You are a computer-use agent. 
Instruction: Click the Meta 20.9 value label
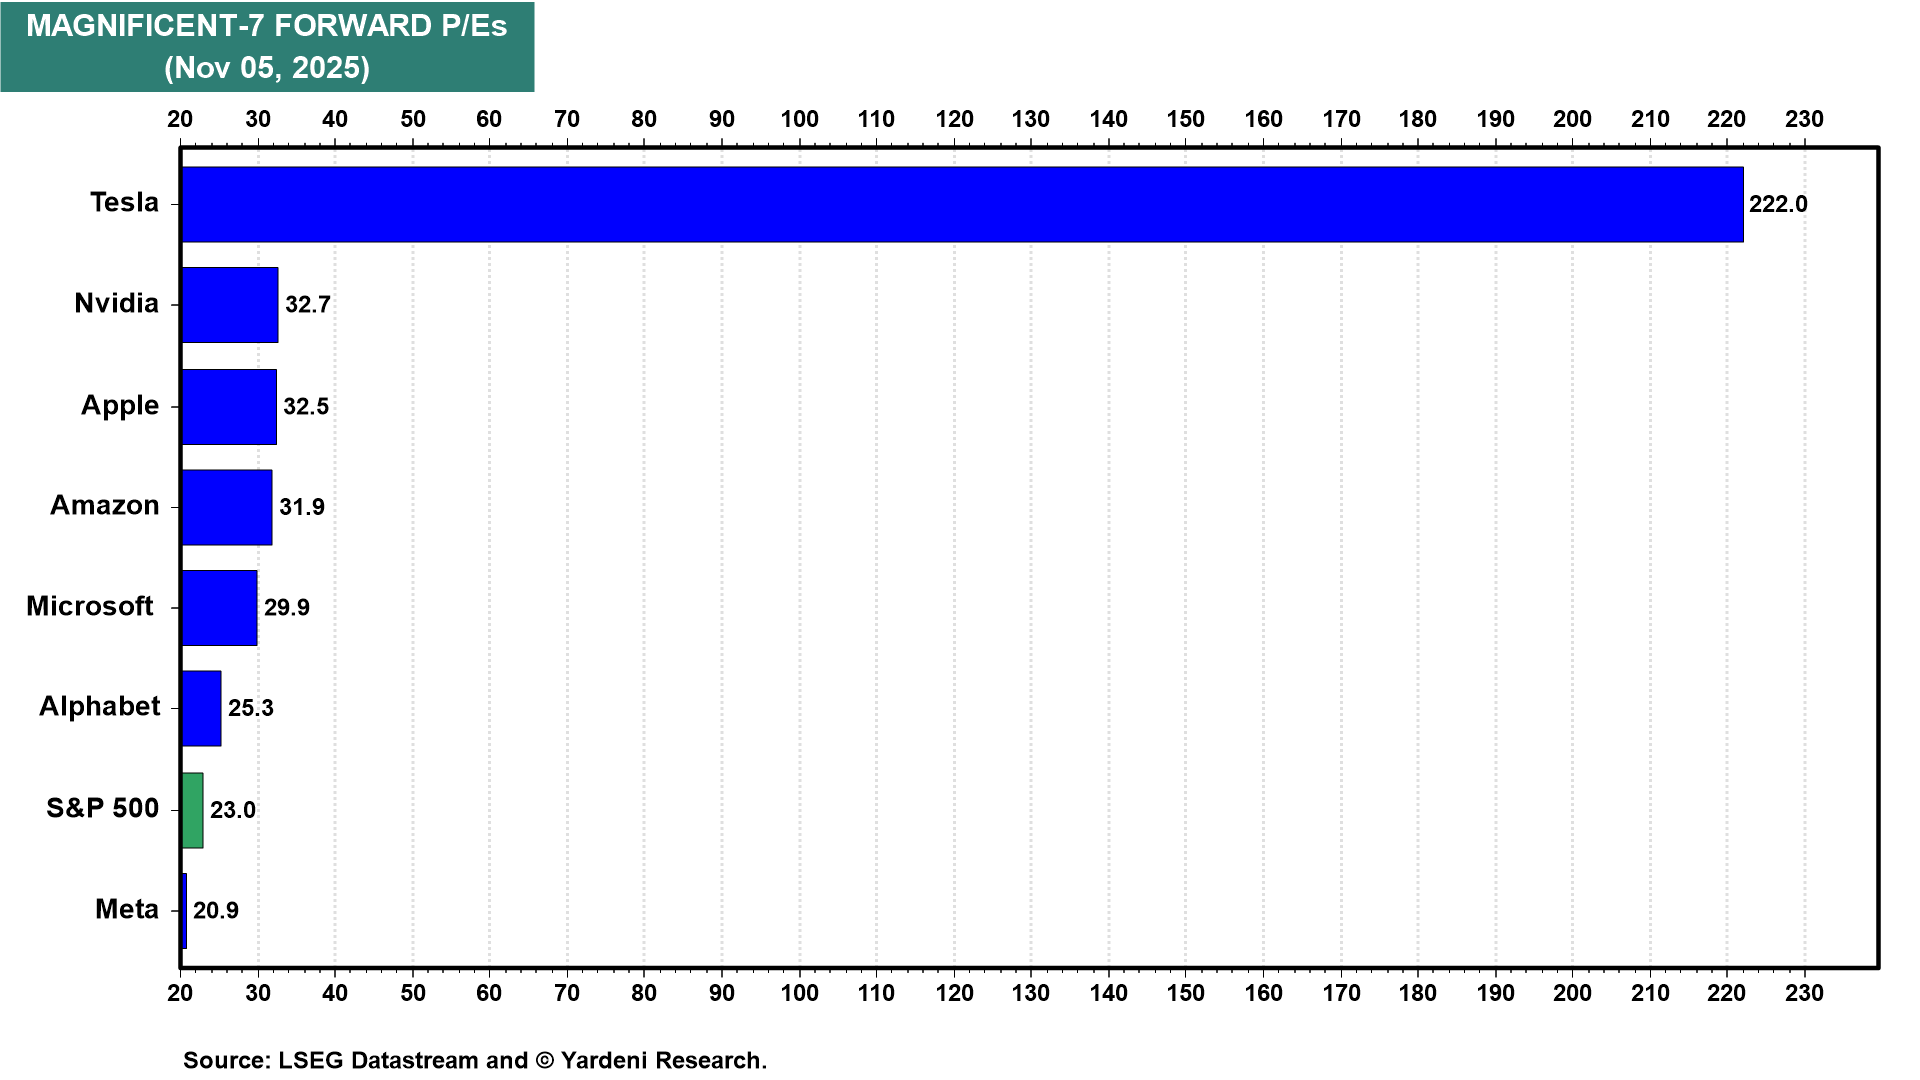pyautogui.click(x=216, y=910)
